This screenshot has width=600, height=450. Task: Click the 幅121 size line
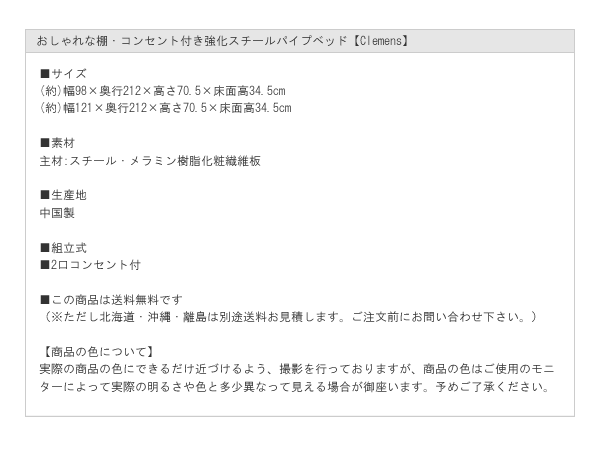(x=166, y=108)
